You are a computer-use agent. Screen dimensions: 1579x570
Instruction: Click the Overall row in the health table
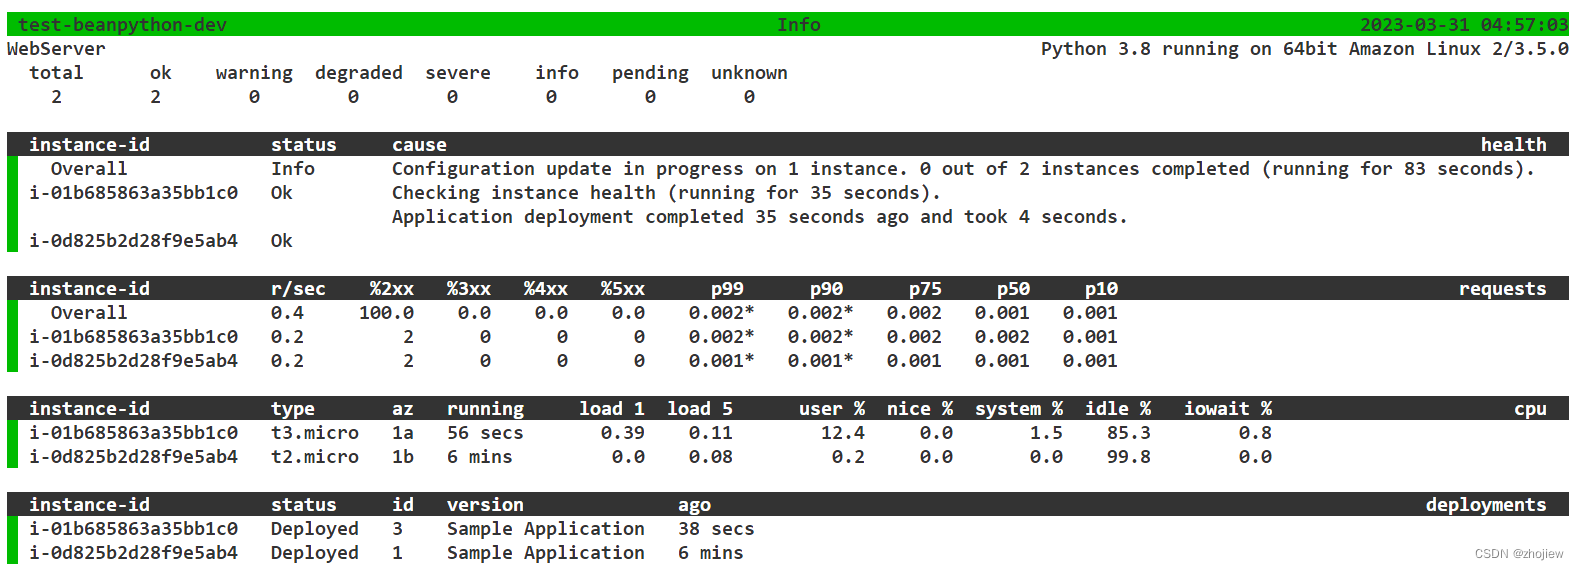(x=788, y=169)
